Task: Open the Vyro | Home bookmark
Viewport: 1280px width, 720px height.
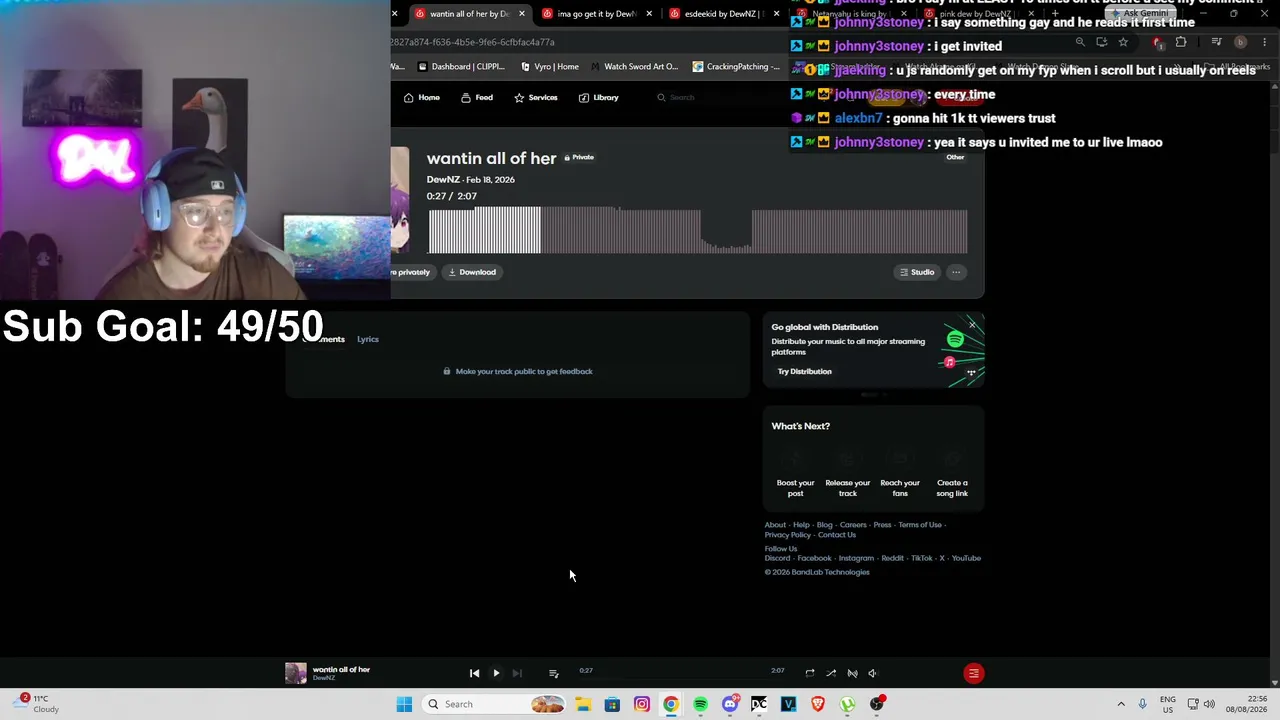Action: click(x=550, y=67)
